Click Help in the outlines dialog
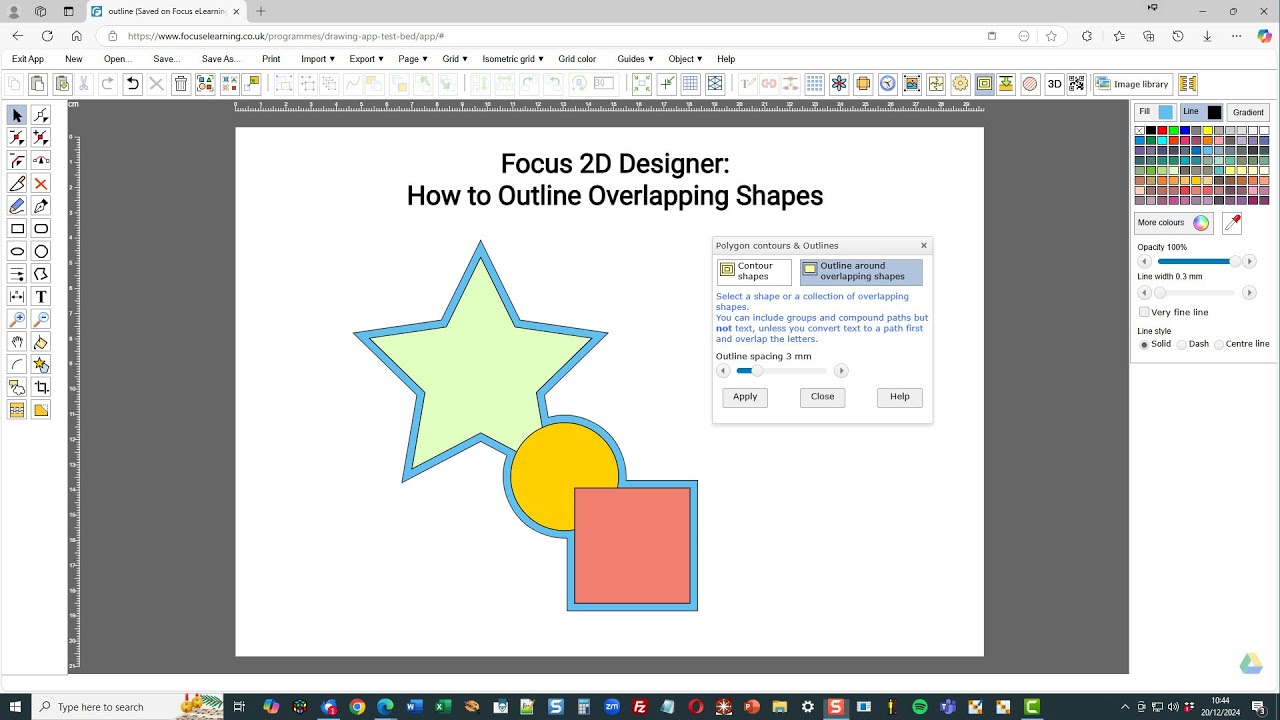 tap(900, 397)
